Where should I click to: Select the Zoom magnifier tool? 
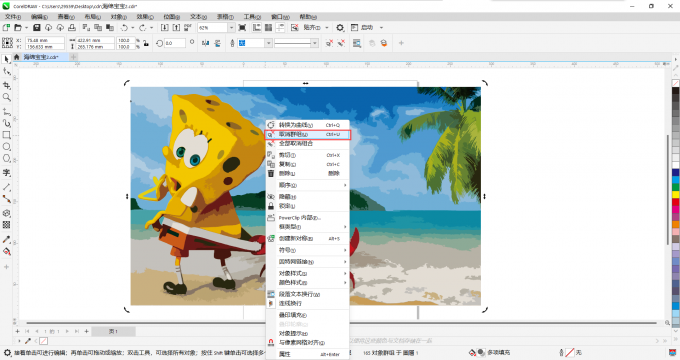pyautogui.click(x=7, y=97)
